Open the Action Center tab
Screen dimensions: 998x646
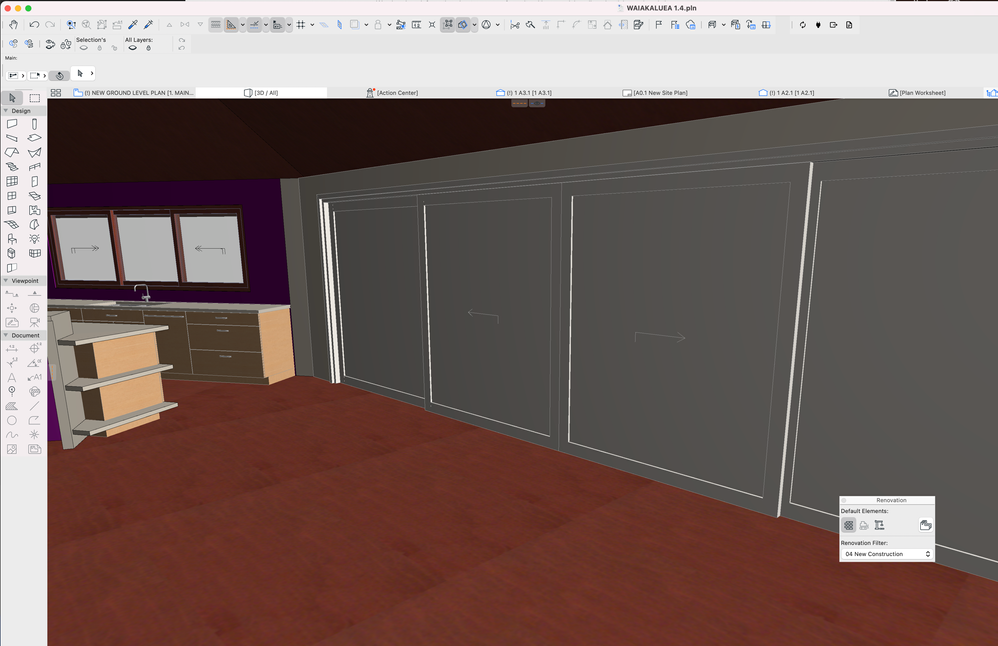click(x=392, y=93)
